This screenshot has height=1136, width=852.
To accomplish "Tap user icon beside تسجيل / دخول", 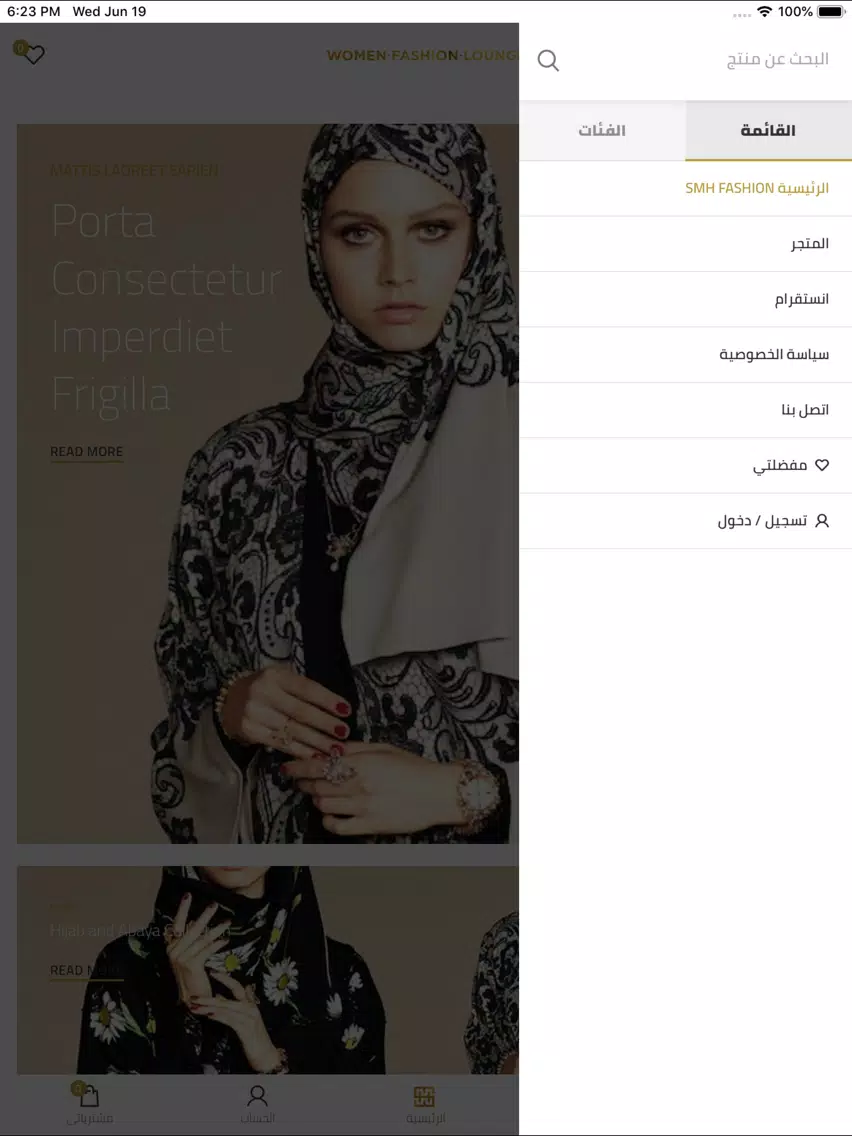I will [x=822, y=521].
